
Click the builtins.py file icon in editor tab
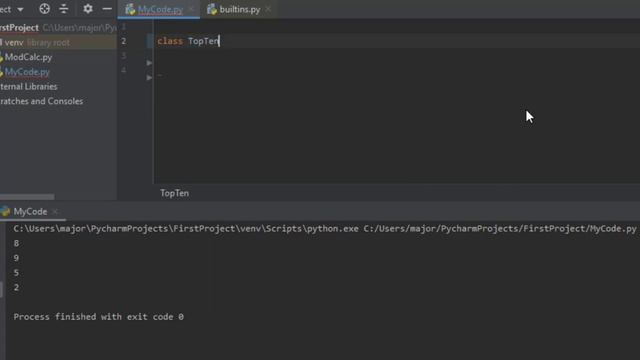(x=211, y=9)
